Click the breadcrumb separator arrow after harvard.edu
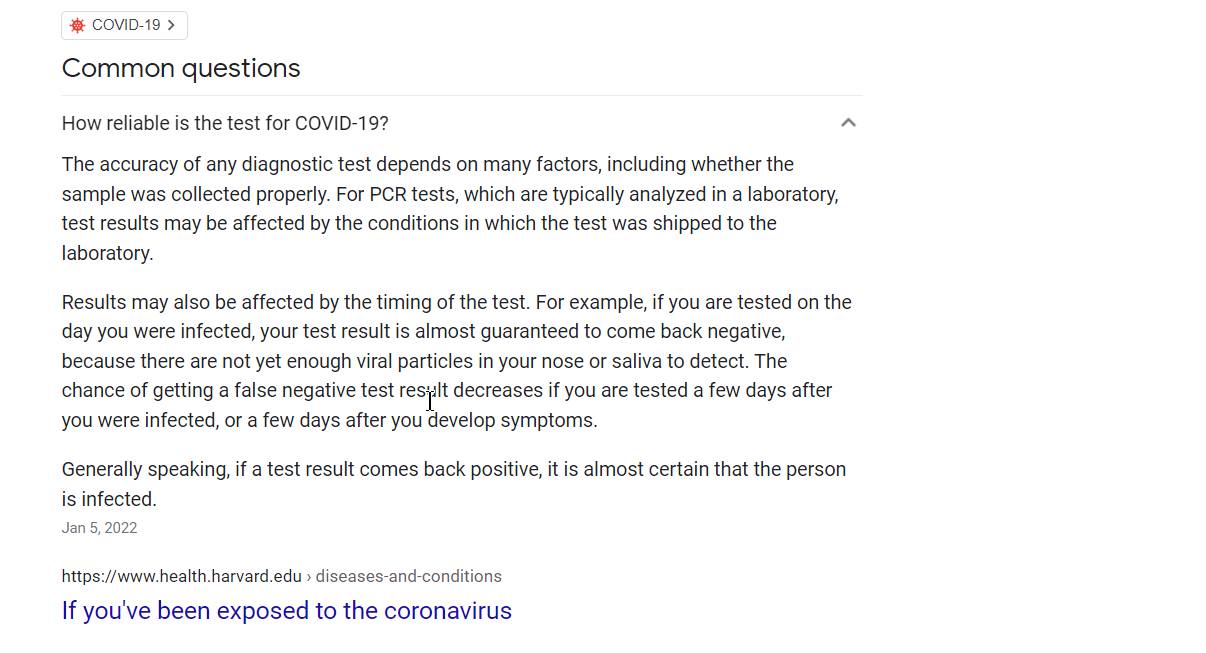Image resolution: width=1206 pixels, height=653 pixels. tap(309, 576)
